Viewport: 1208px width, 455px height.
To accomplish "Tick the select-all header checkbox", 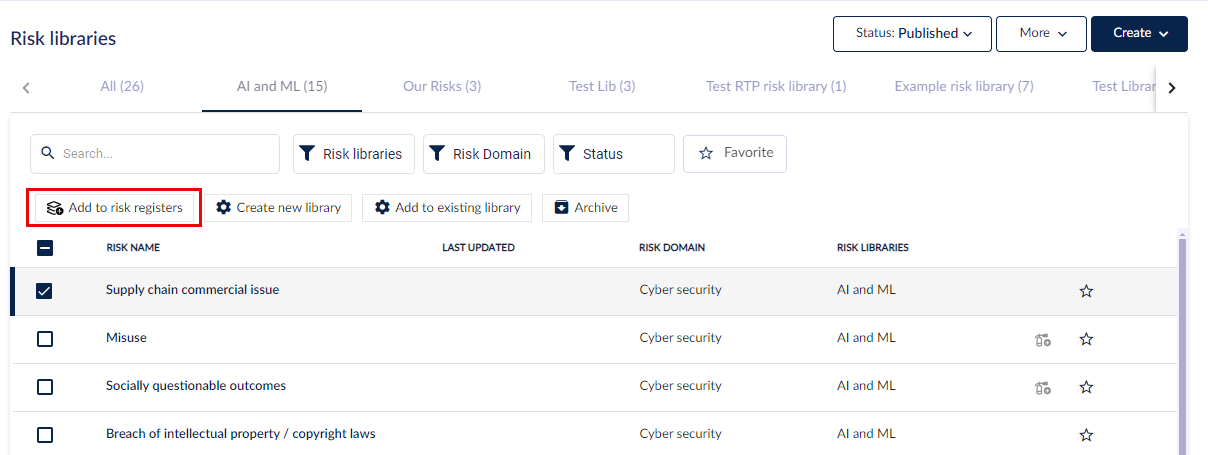I will 45,248.
